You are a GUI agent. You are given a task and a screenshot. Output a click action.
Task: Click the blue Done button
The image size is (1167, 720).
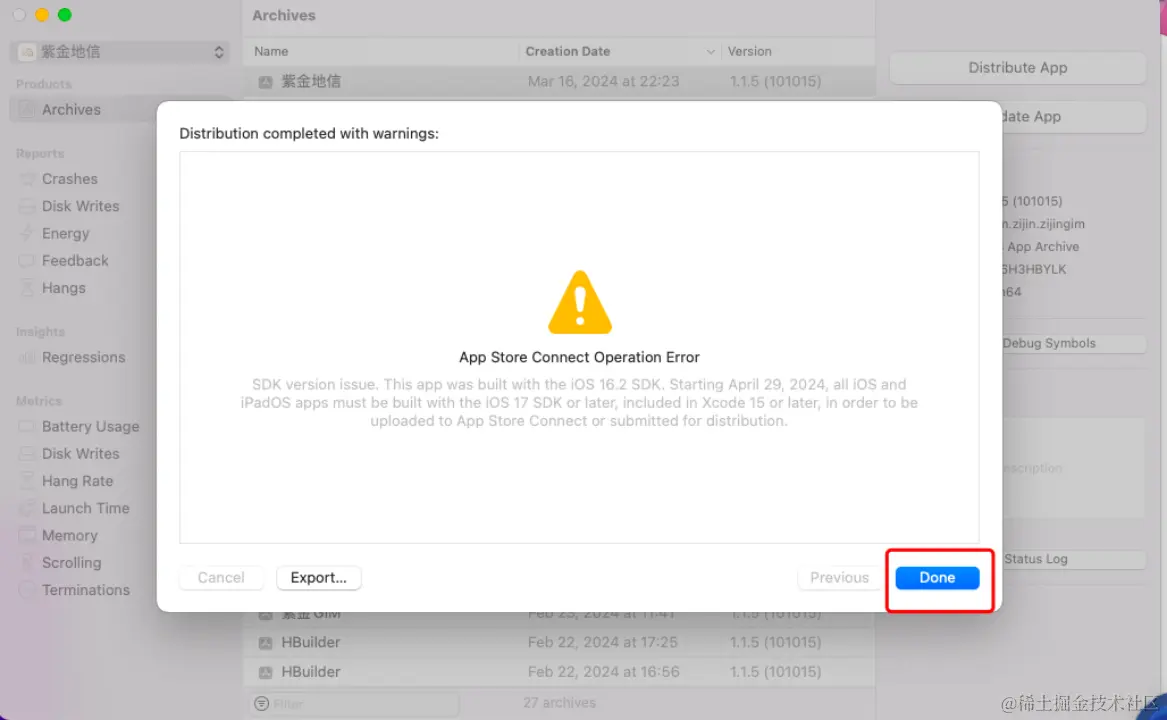[936, 578]
